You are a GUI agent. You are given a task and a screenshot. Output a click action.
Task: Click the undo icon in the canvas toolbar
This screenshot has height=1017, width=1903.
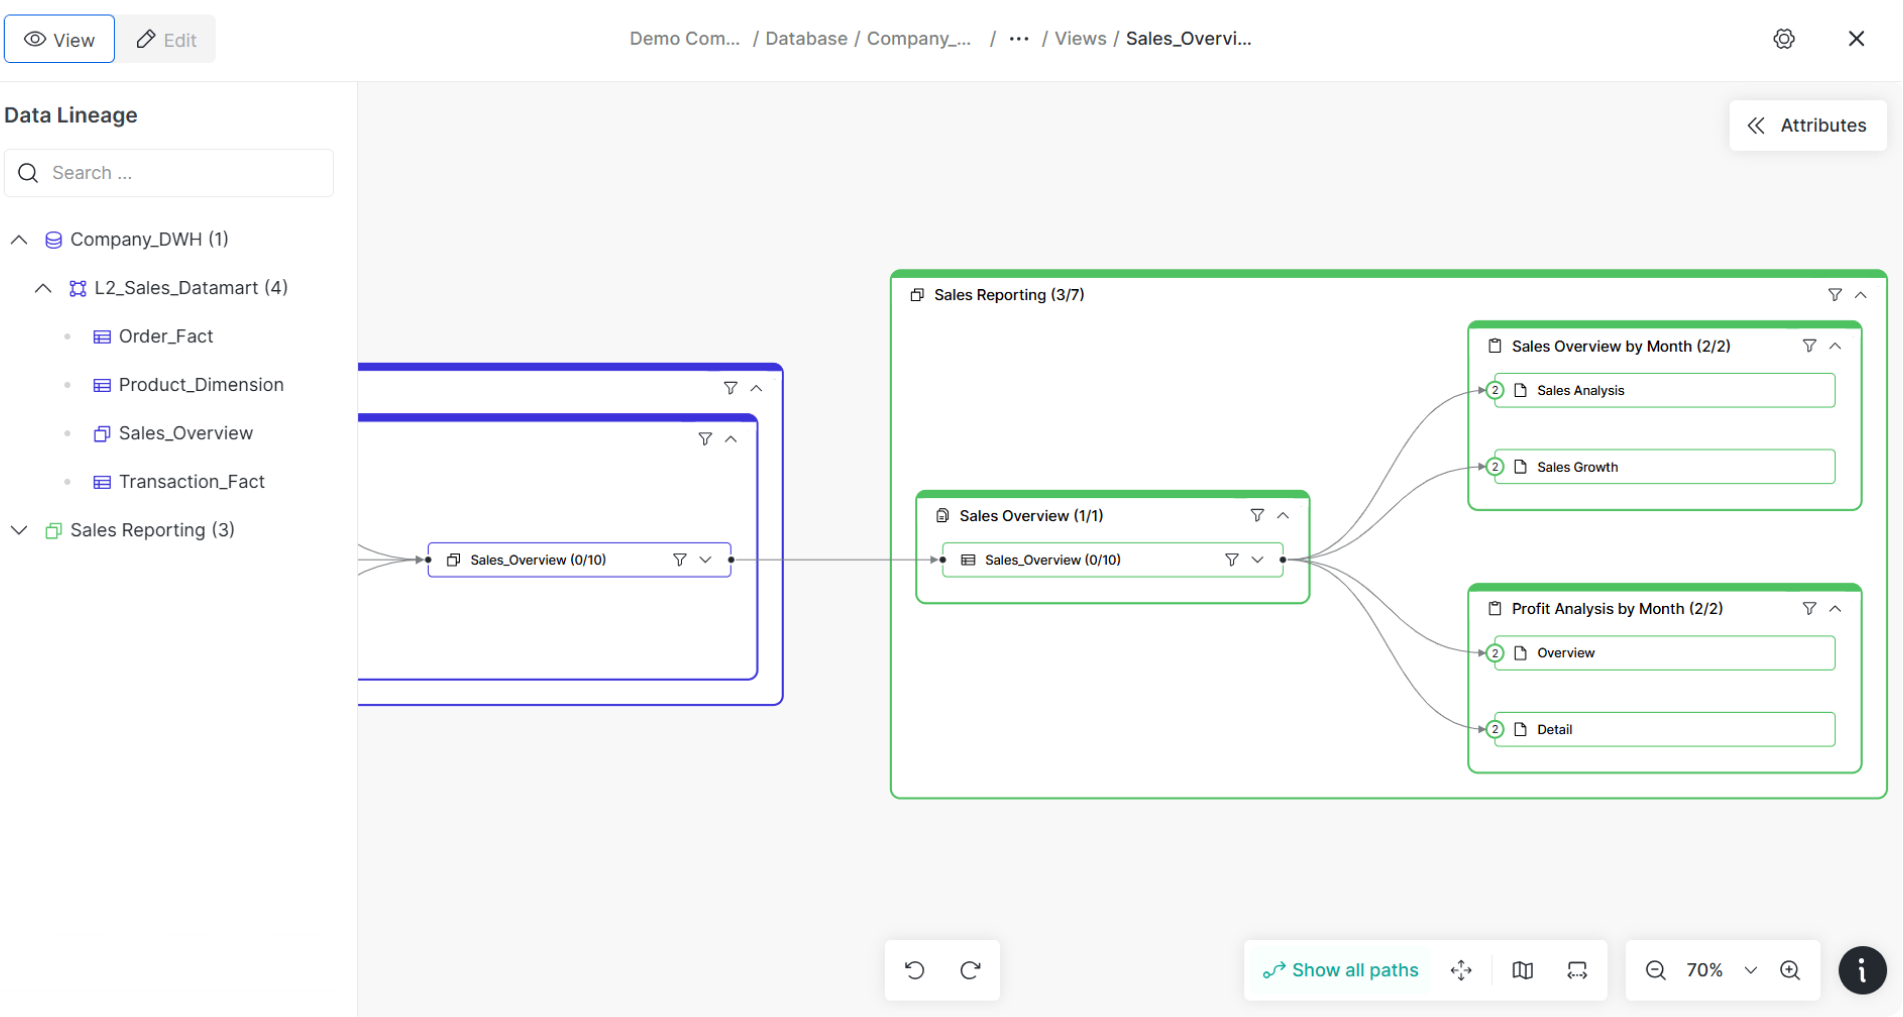click(x=914, y=970)
